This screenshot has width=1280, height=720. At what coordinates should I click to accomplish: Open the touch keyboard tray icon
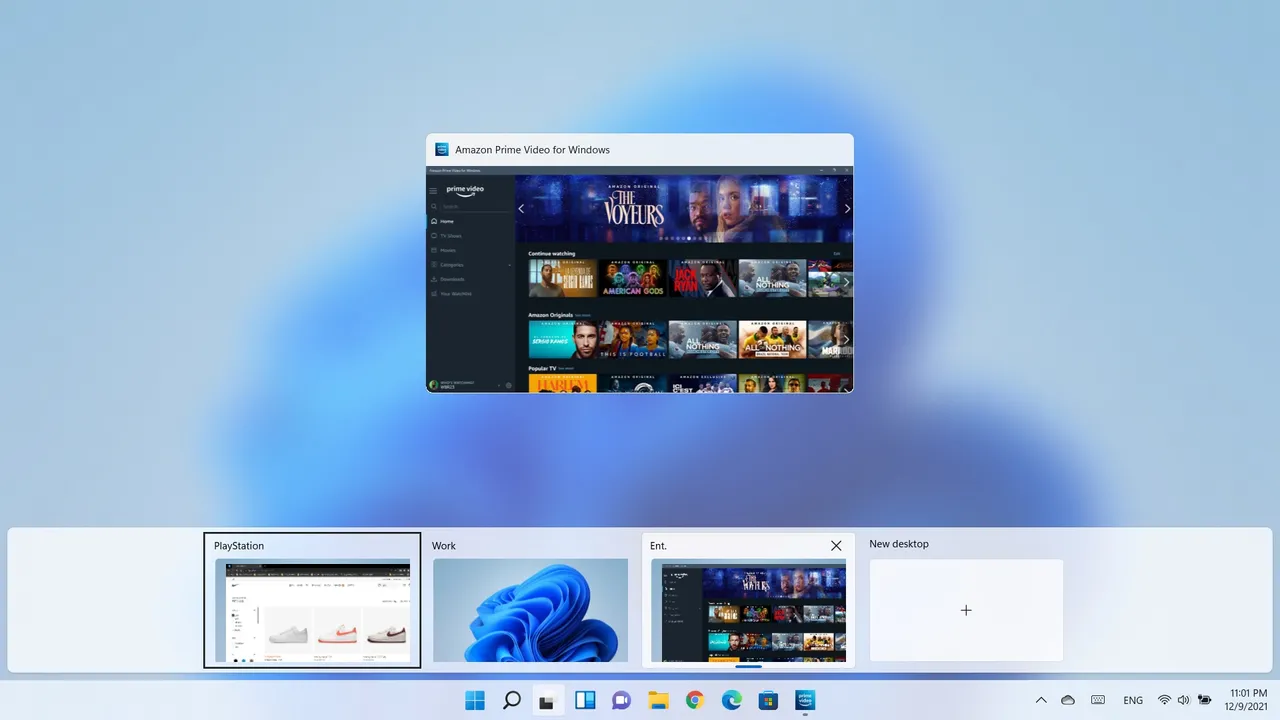[x=1098, y=700]
